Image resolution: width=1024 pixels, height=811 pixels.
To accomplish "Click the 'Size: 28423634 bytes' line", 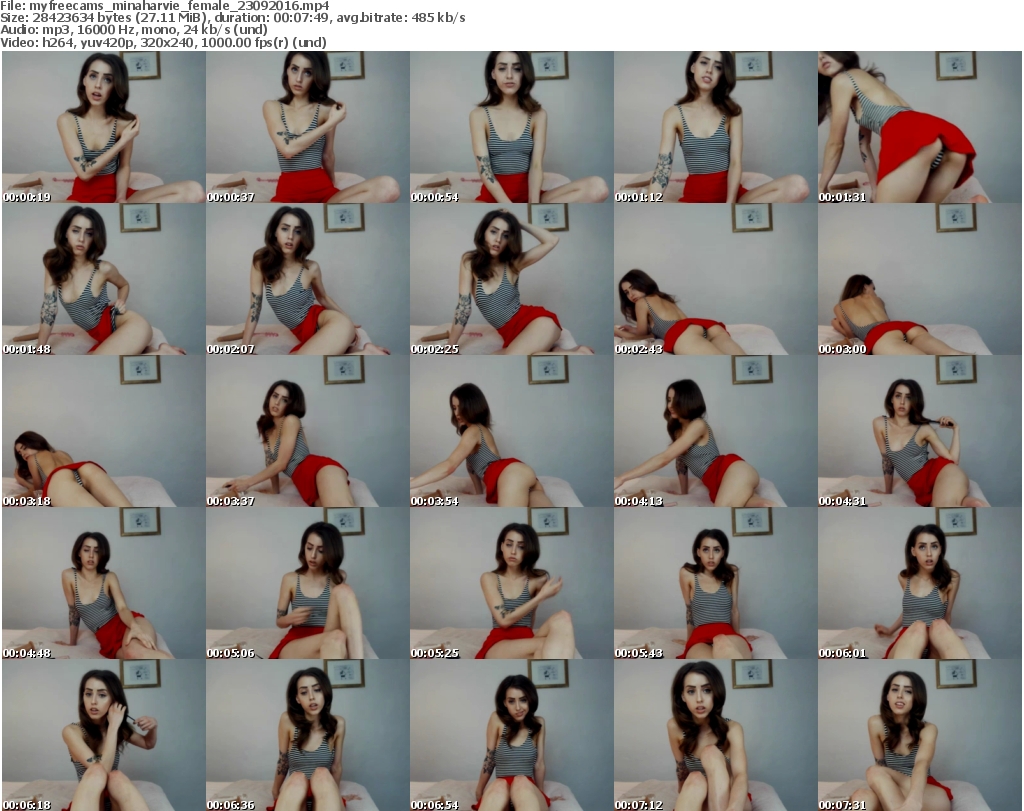I will tap(232, 18).
